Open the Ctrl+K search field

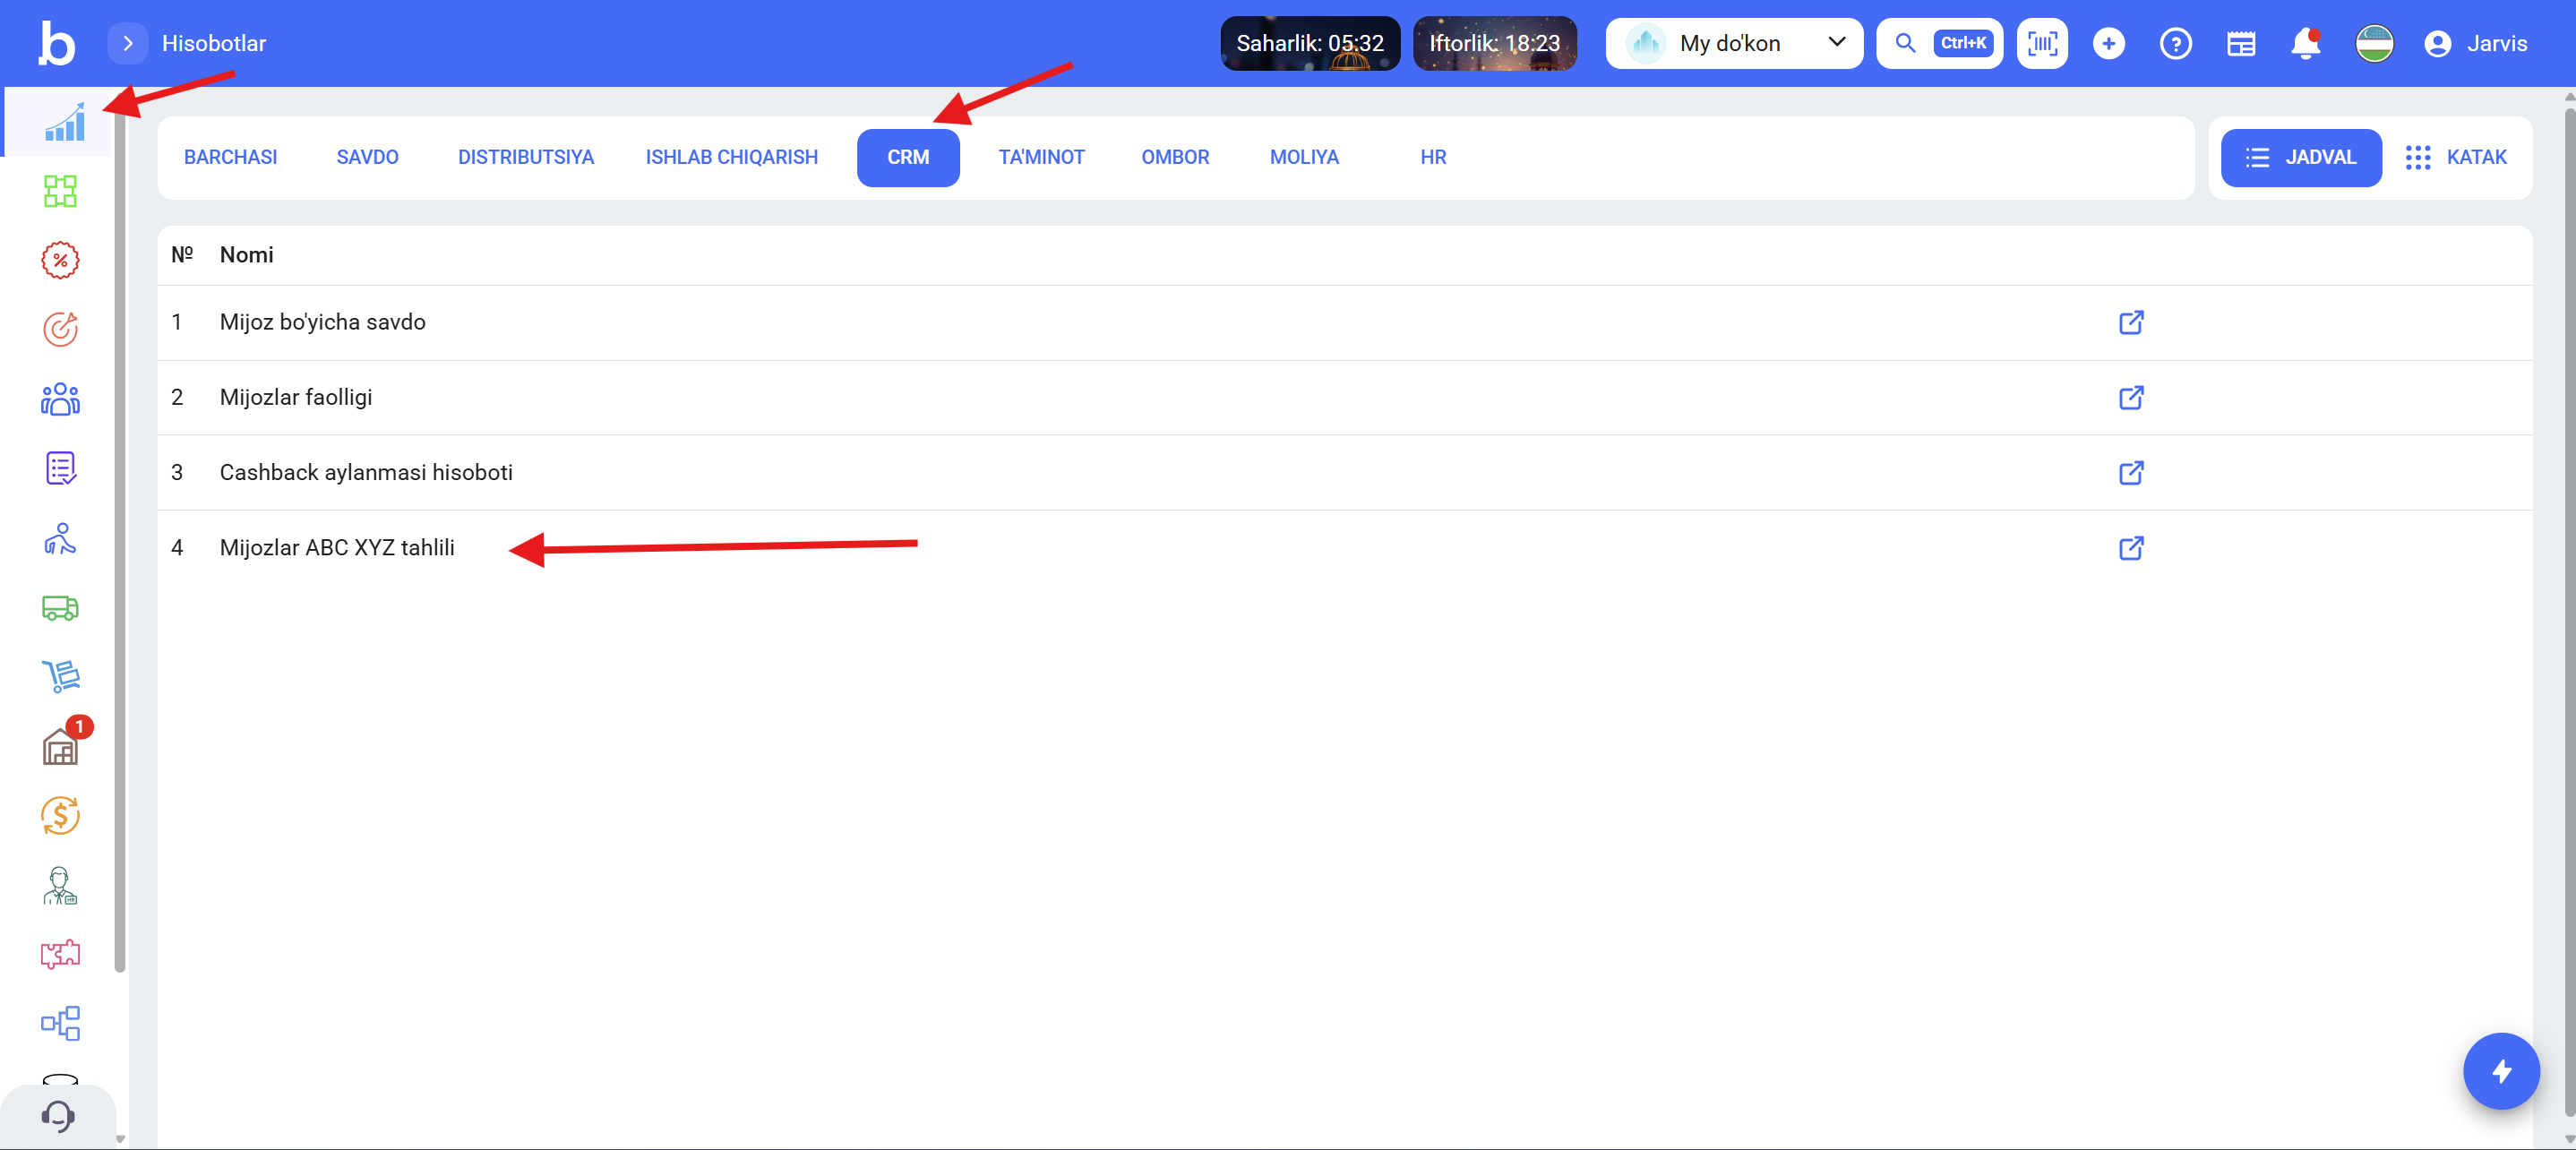pyautogui.click(x=1939, y=44)
